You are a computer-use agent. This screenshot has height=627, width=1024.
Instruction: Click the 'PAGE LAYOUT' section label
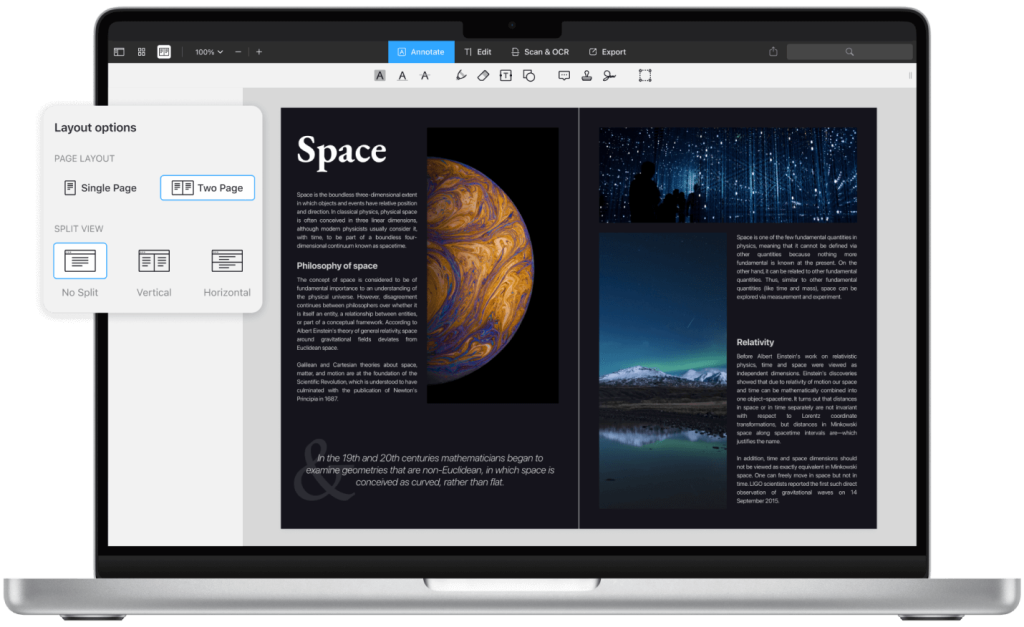tap(84, 159)
